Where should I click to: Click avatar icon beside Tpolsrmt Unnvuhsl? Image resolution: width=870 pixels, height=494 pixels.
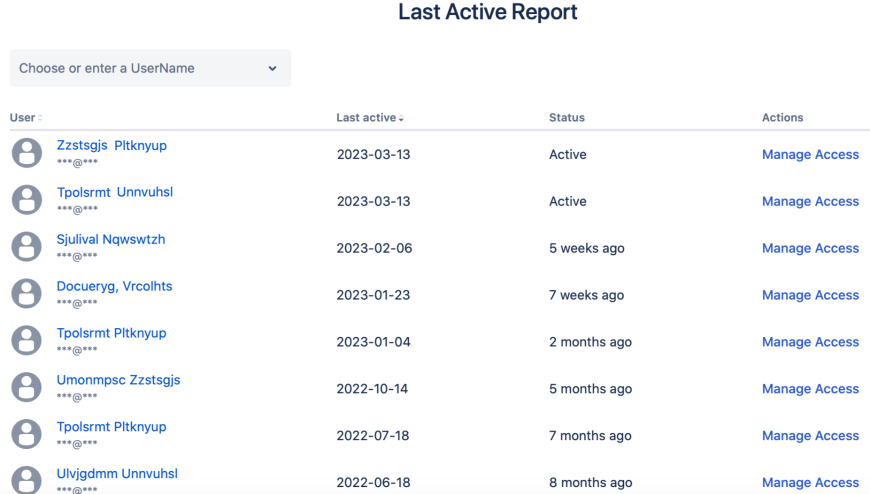point(27,200)
